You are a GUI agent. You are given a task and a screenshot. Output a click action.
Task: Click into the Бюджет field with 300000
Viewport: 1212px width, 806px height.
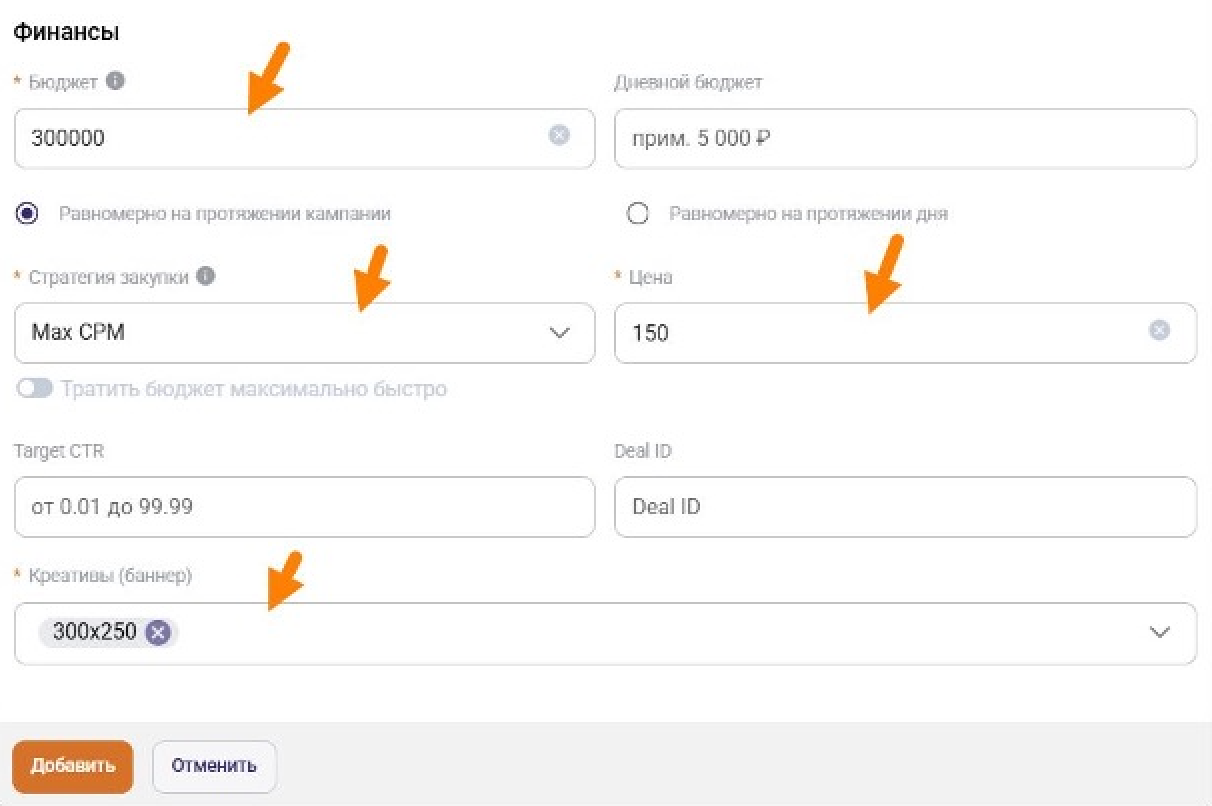click(280, 138)
